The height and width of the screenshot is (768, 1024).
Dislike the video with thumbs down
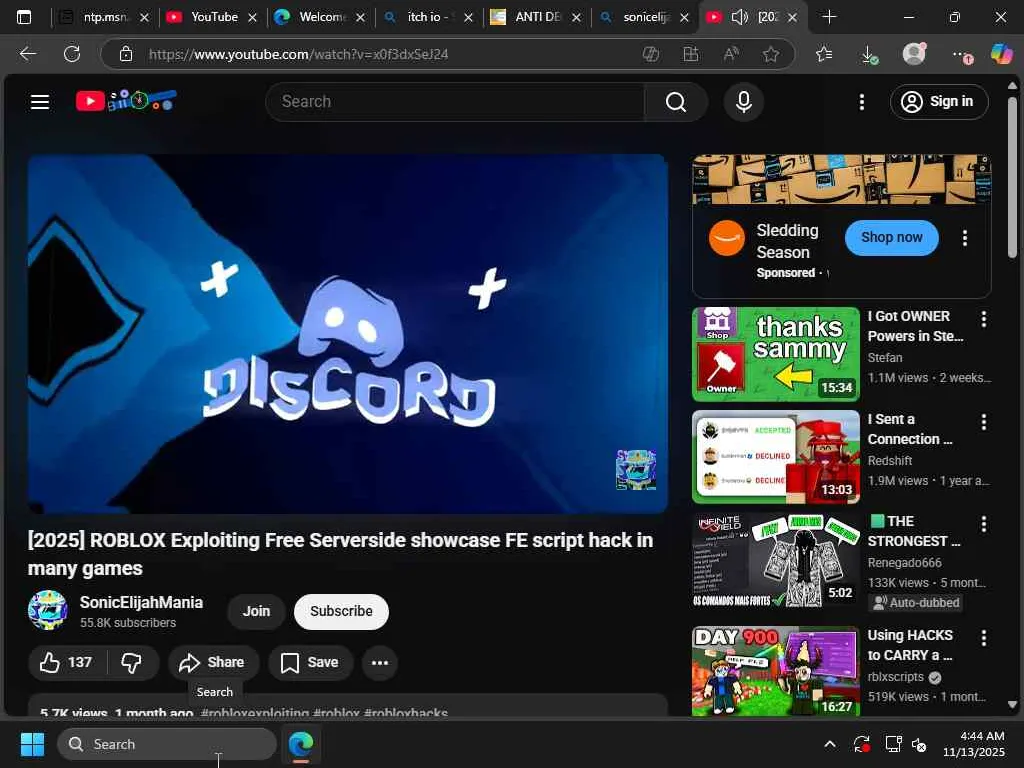tap(132, 662)
